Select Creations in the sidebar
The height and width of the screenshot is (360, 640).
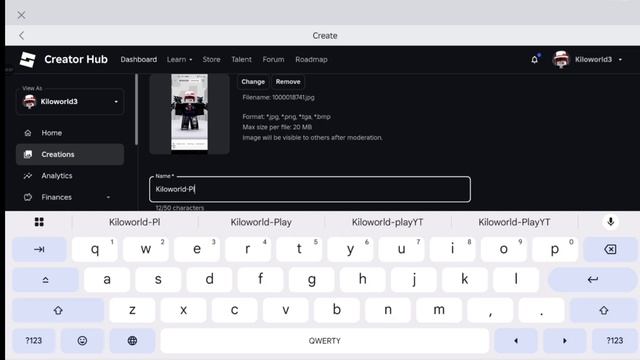[x=70, y=154]
